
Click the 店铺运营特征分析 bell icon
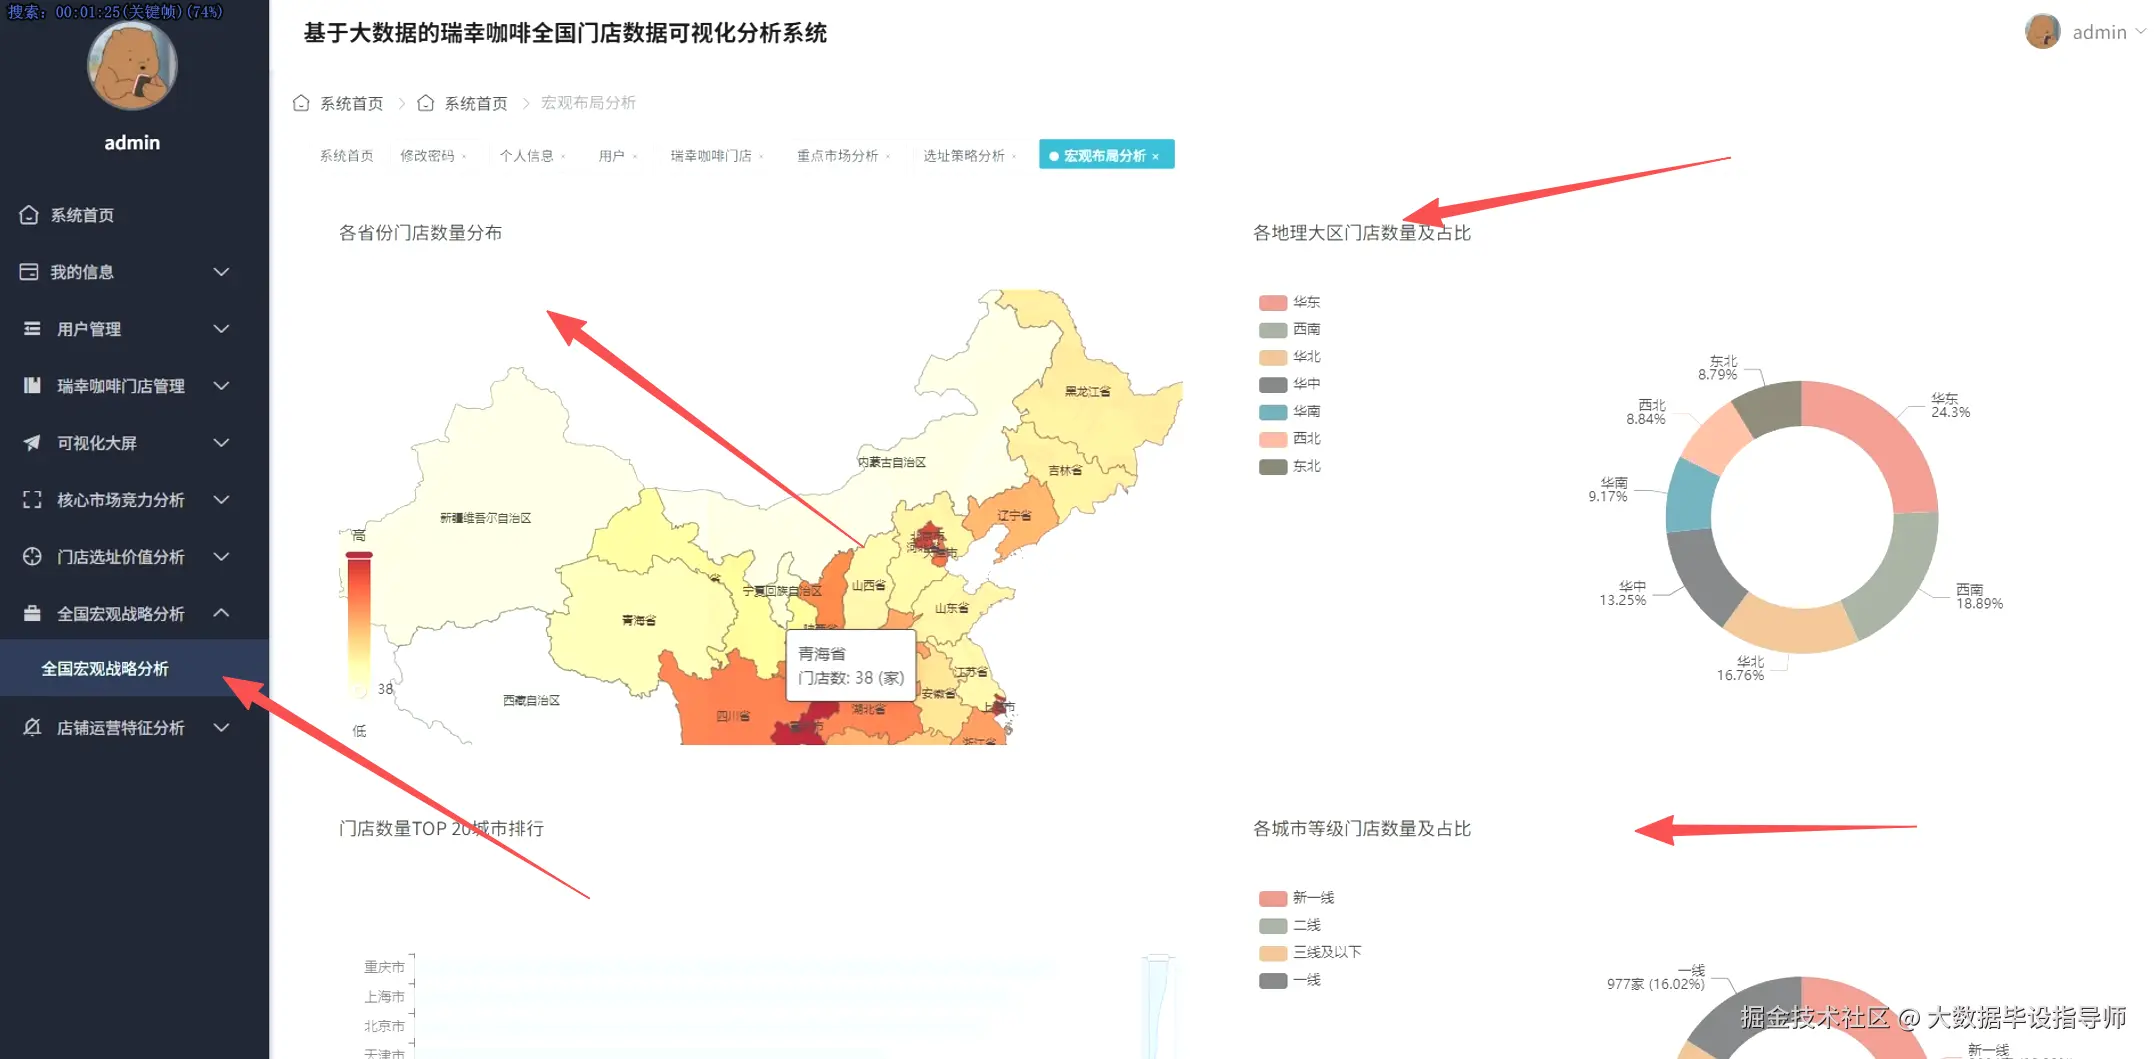[32, 728]
